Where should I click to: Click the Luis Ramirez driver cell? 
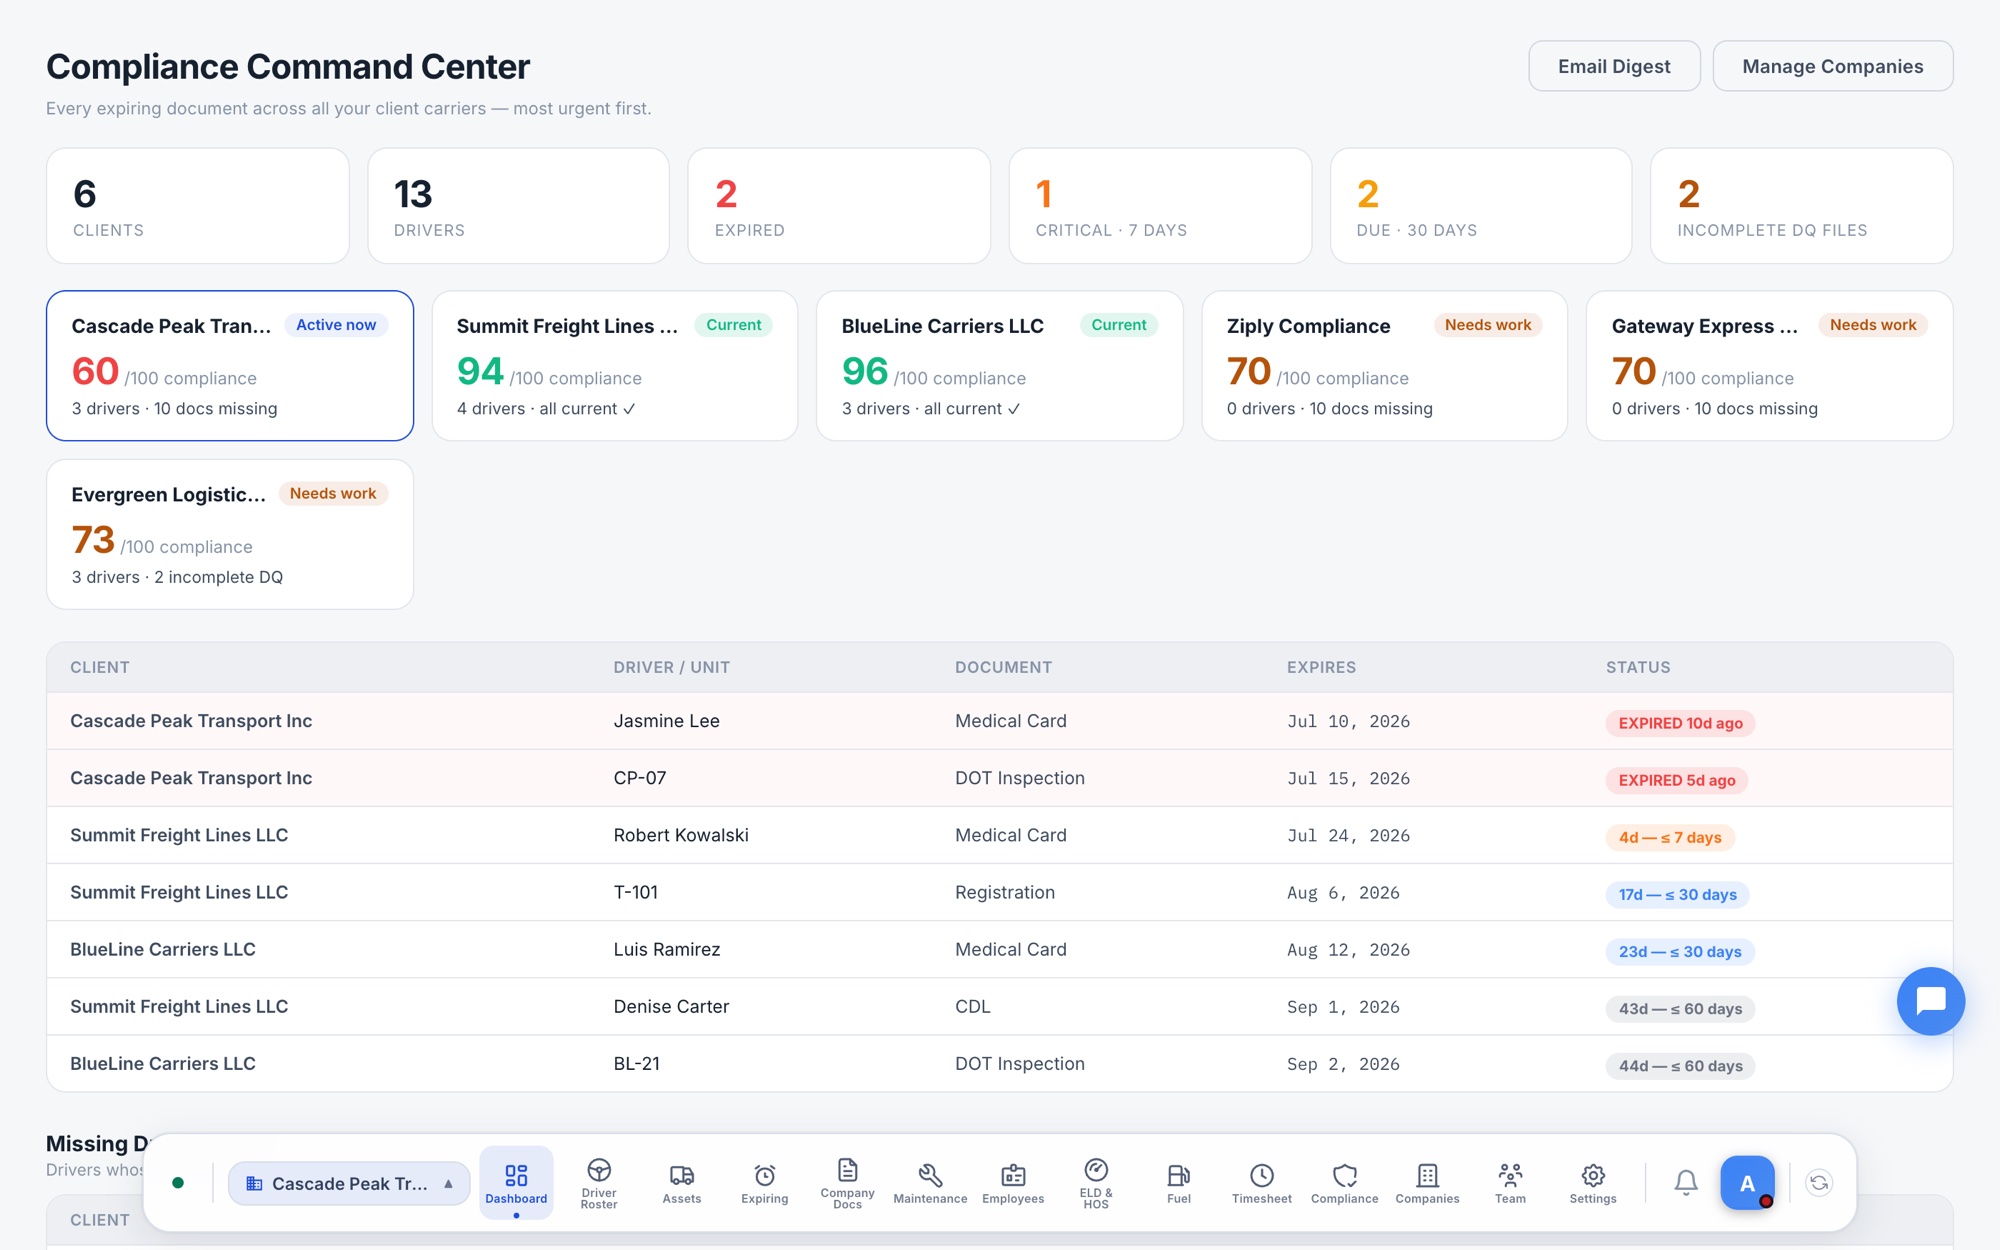coord(667,949)
